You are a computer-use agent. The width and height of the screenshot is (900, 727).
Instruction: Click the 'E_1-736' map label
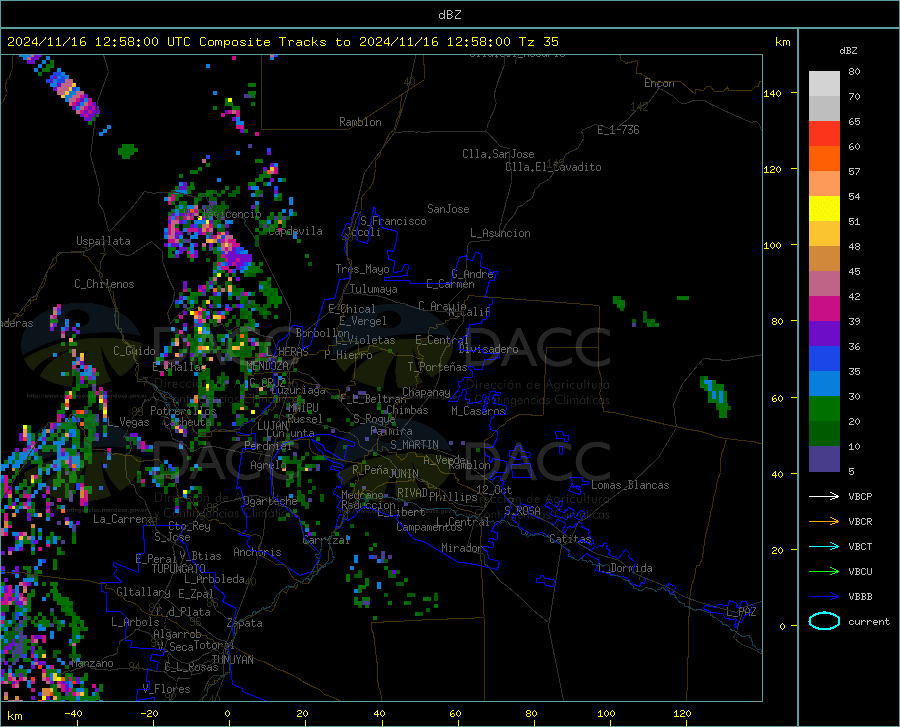click(x=618, y=130)
